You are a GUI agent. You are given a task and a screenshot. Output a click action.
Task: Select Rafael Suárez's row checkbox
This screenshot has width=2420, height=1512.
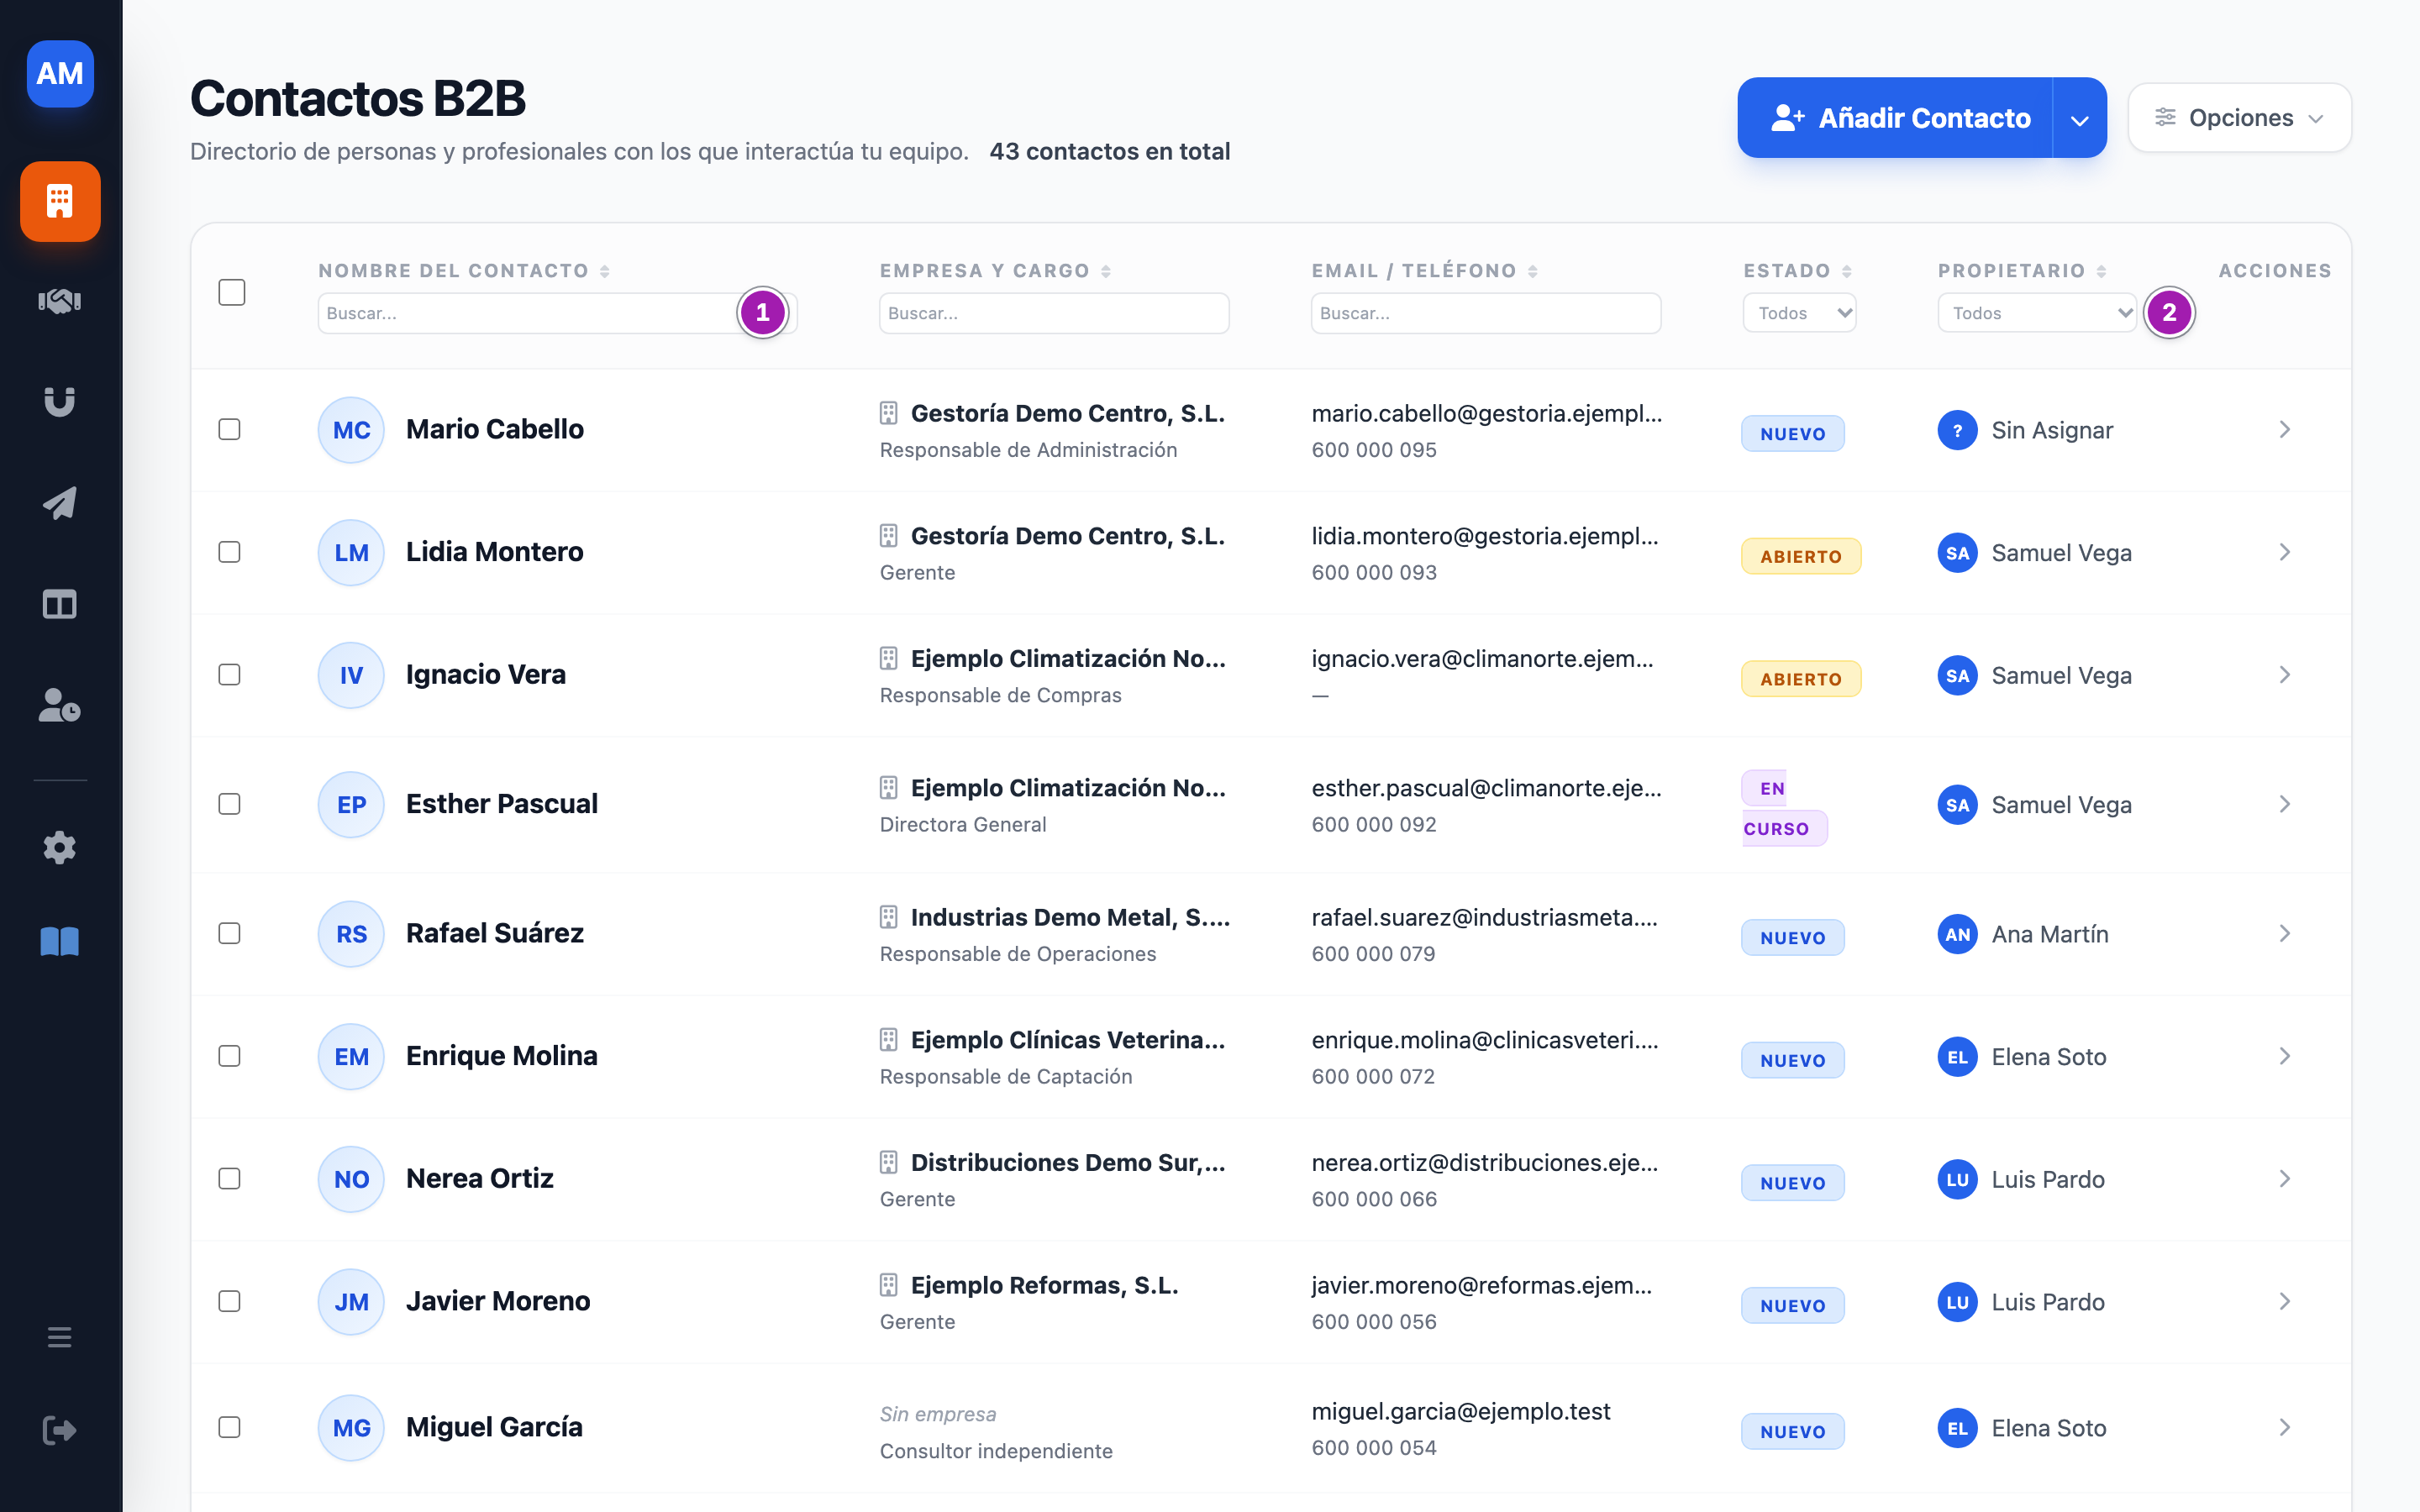click(230, 933)
